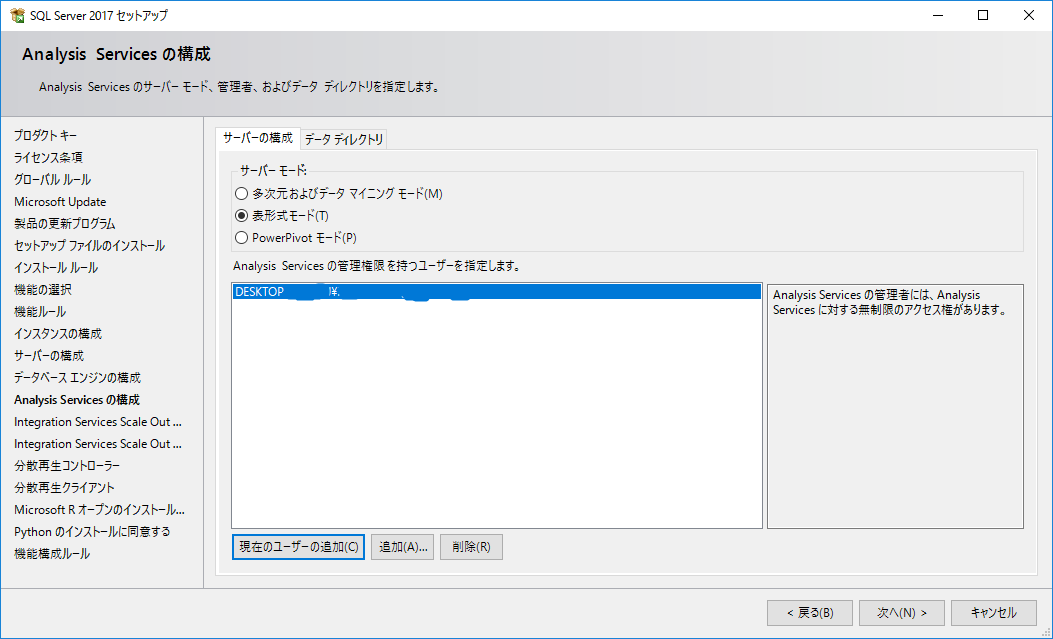
Task: Select the DESKTOP user entry in the list
Action: 495,292
